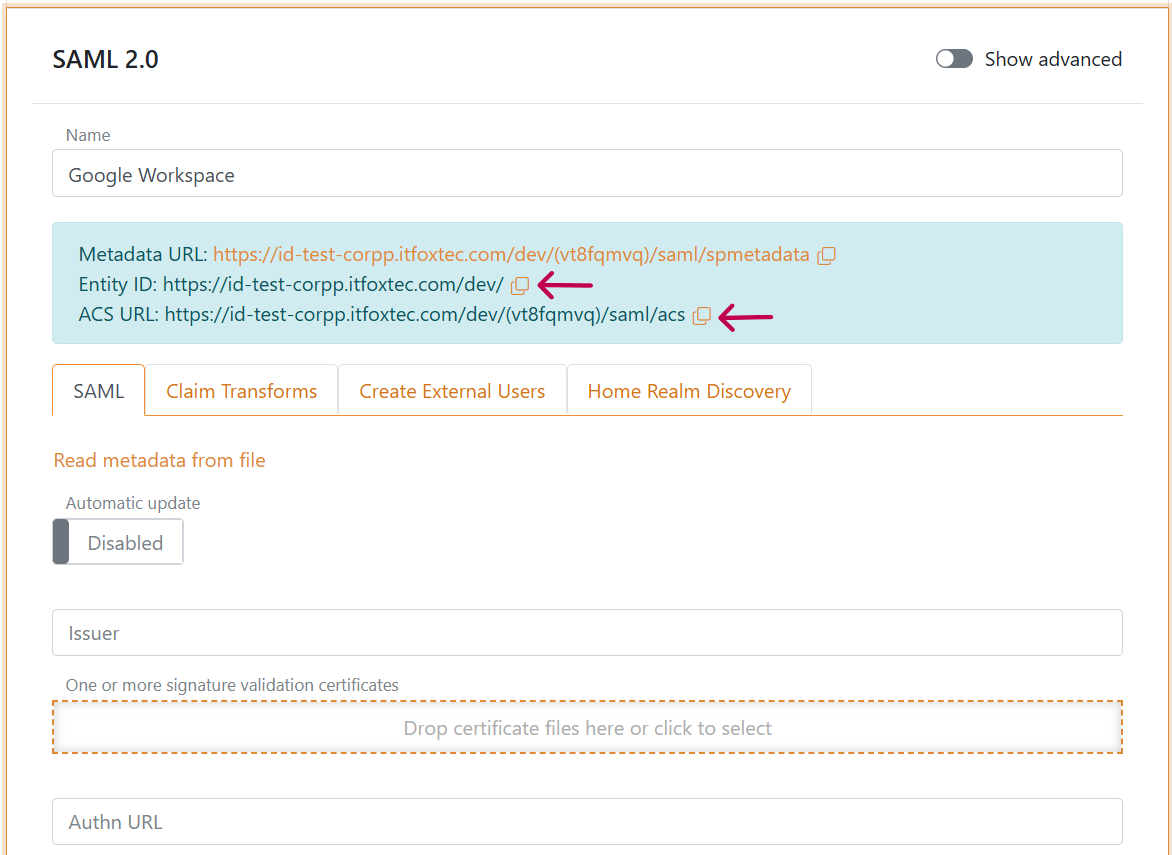The image size is (1172, 855).
Task: Click the certificate drop zone to select files
Action: [x=587, y=727]
